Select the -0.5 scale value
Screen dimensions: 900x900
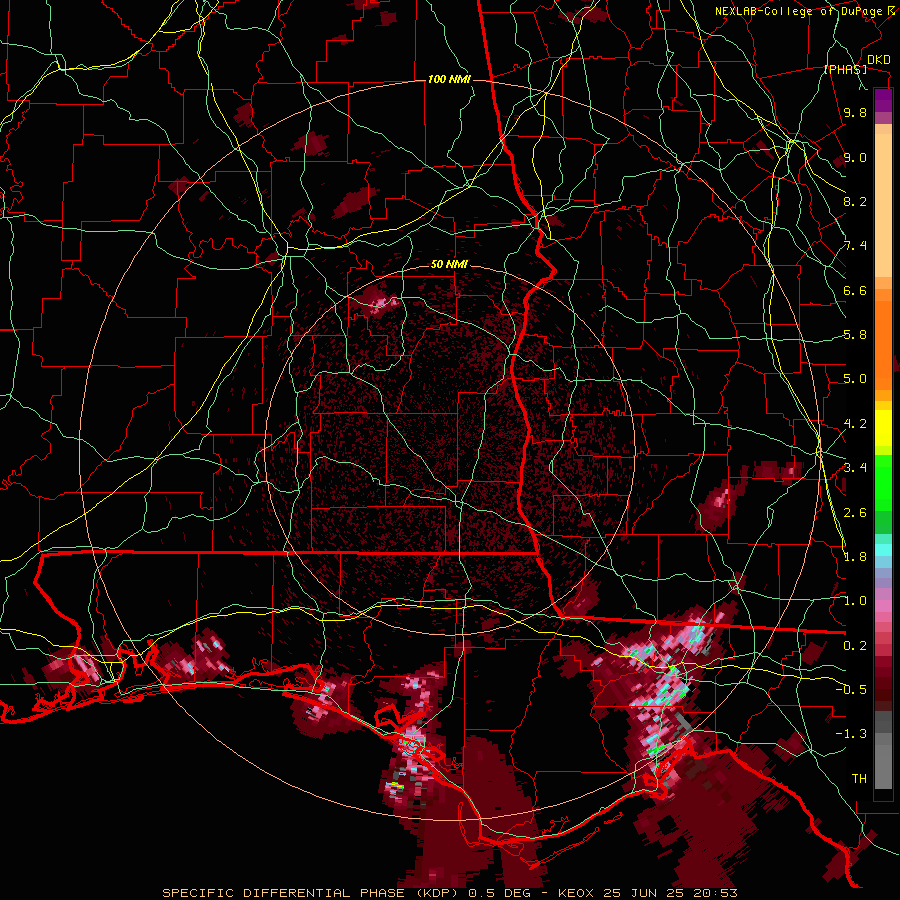coord(851,690)
